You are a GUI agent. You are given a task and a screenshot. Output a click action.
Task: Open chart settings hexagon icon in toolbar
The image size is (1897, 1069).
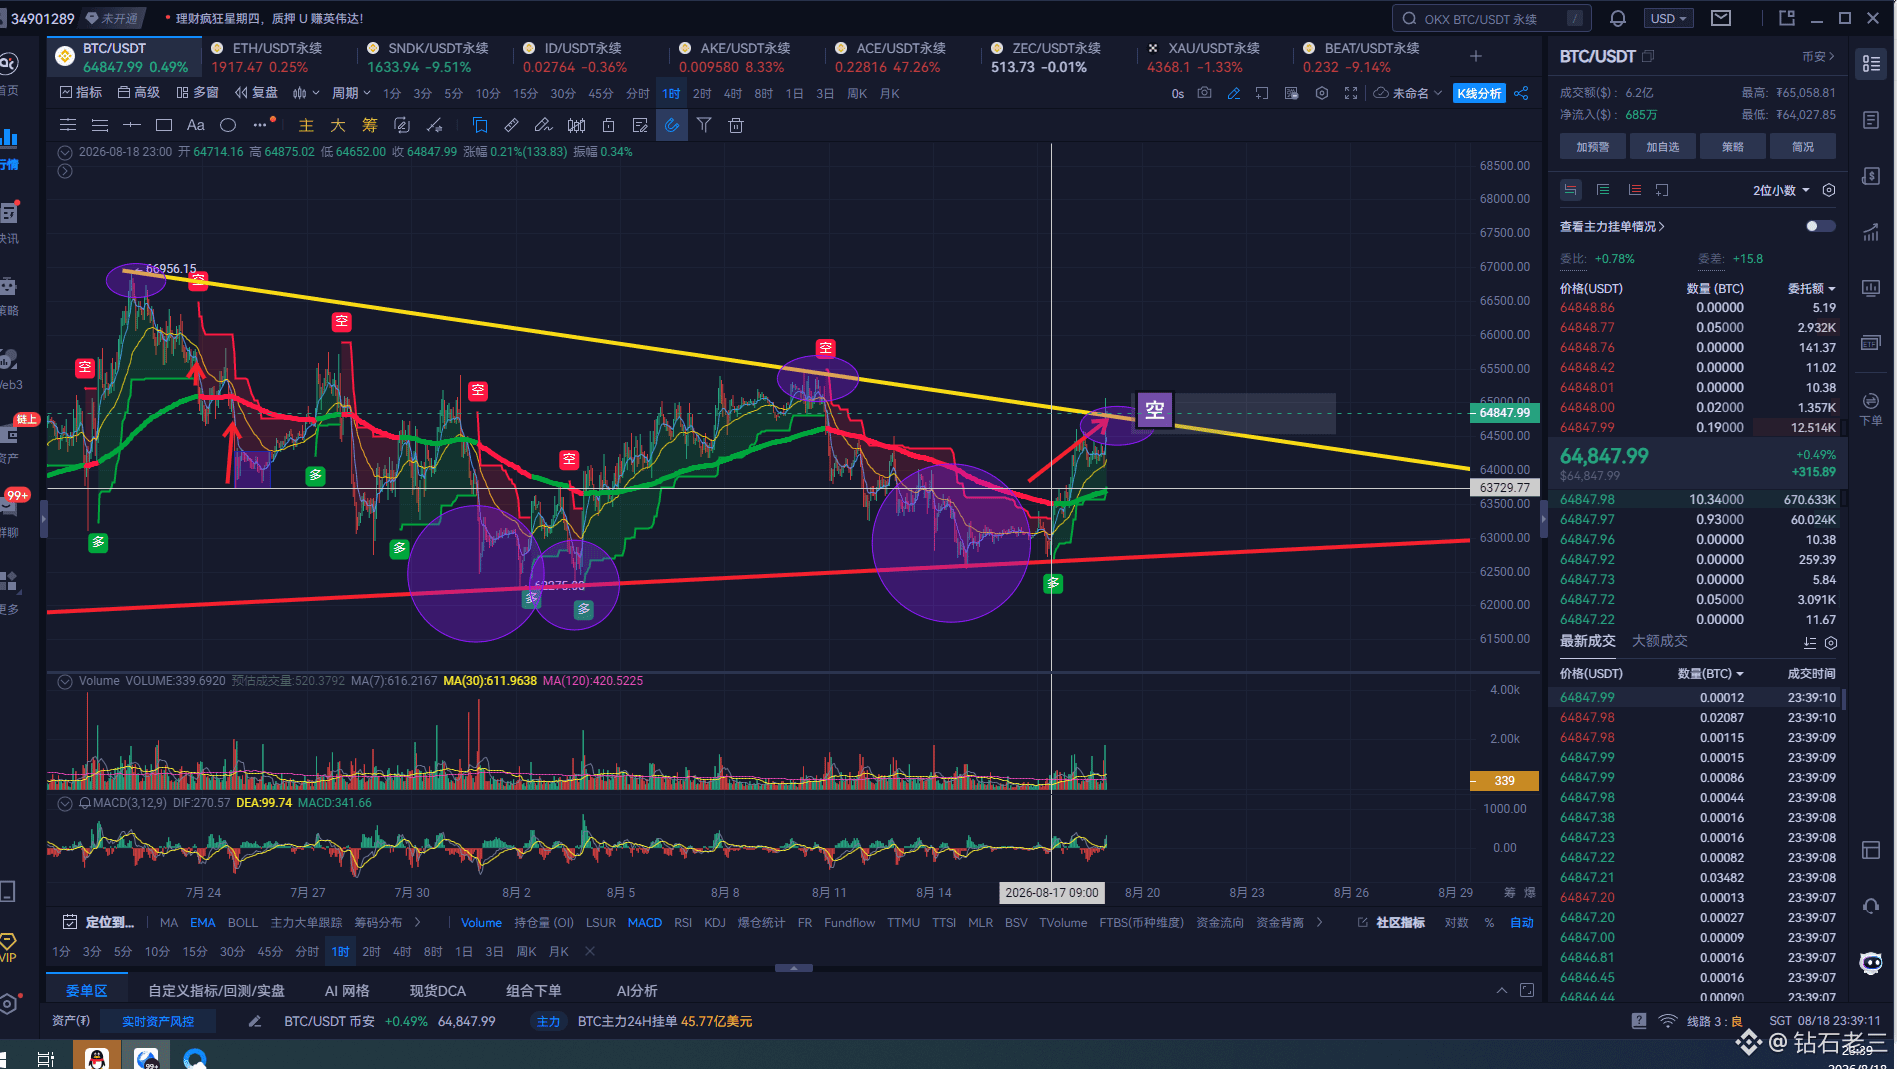[x=1322, y=93]
